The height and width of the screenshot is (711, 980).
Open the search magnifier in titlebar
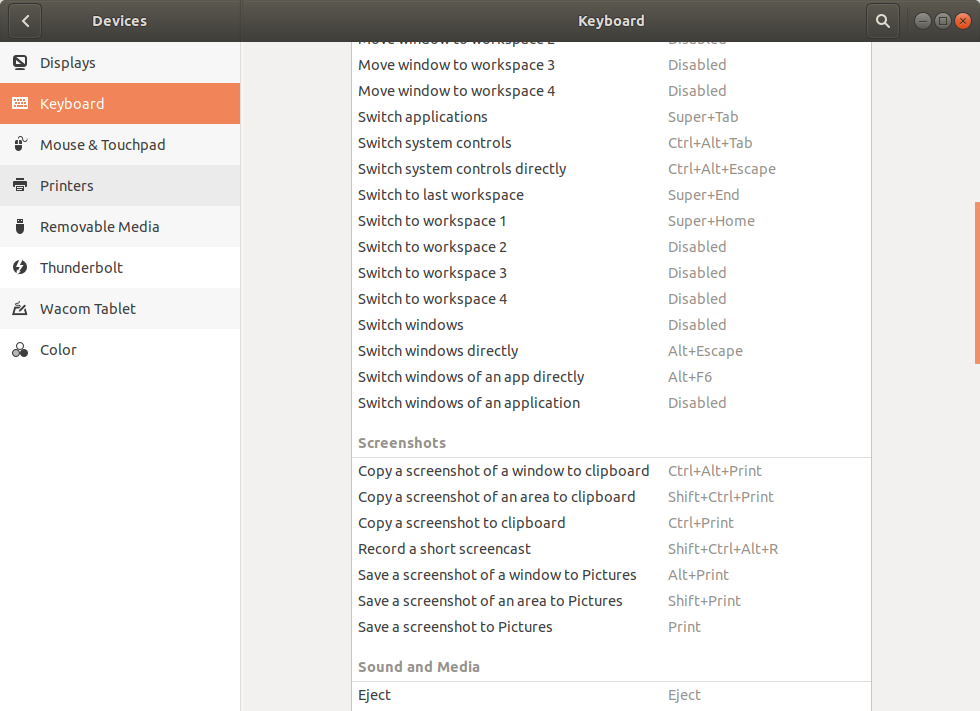coord(880,20)
